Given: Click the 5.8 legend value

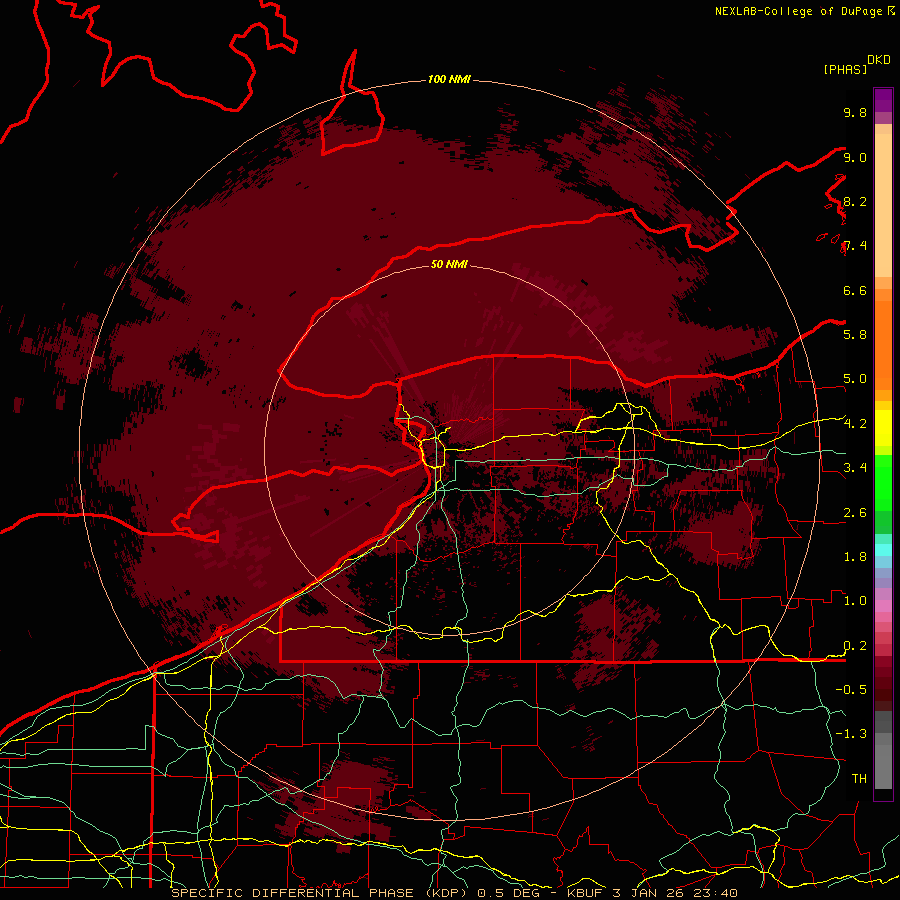Looking at the screenshot, I should [855, 334].
